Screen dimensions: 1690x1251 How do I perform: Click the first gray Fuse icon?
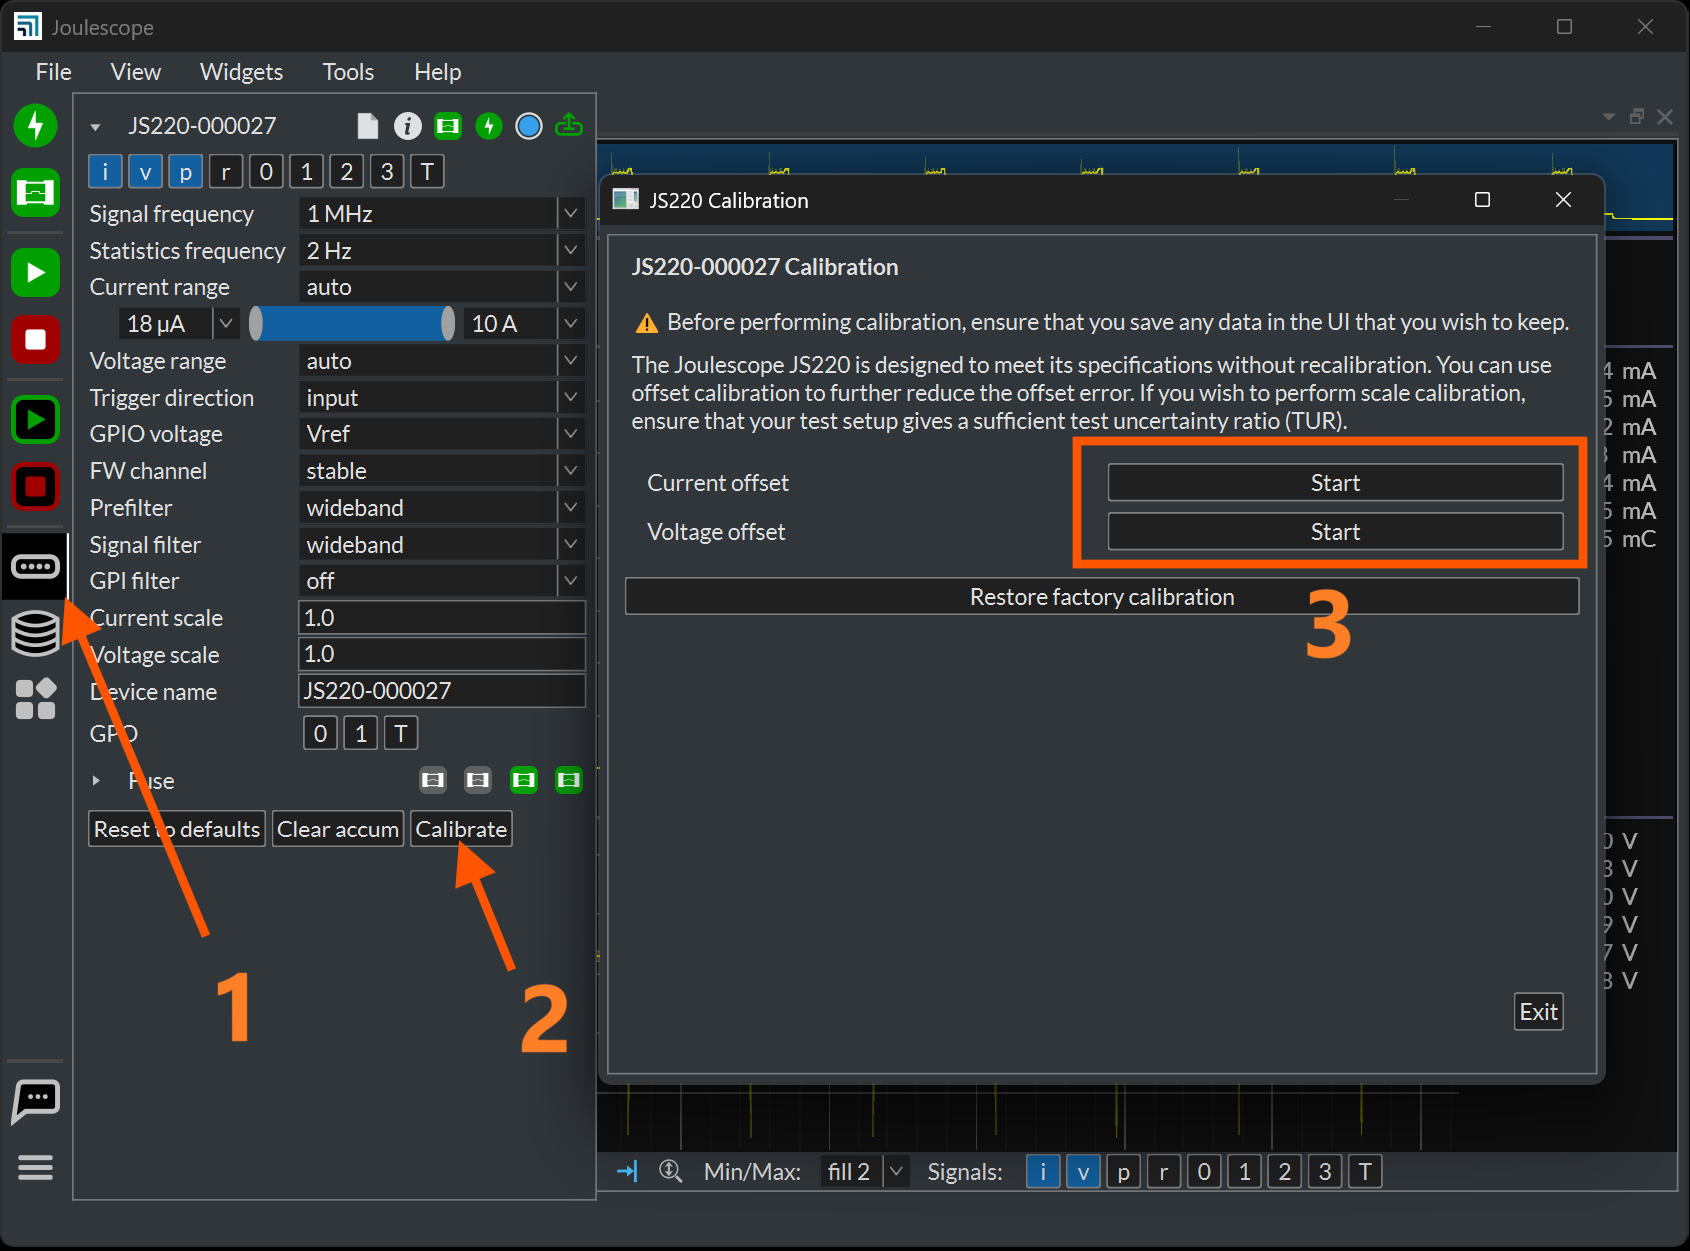click(x=433, y=780)
